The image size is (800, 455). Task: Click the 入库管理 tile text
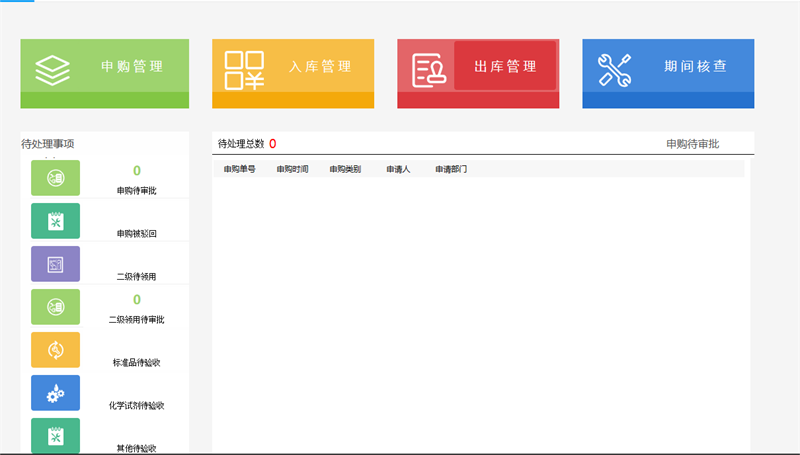pos(320,67)
